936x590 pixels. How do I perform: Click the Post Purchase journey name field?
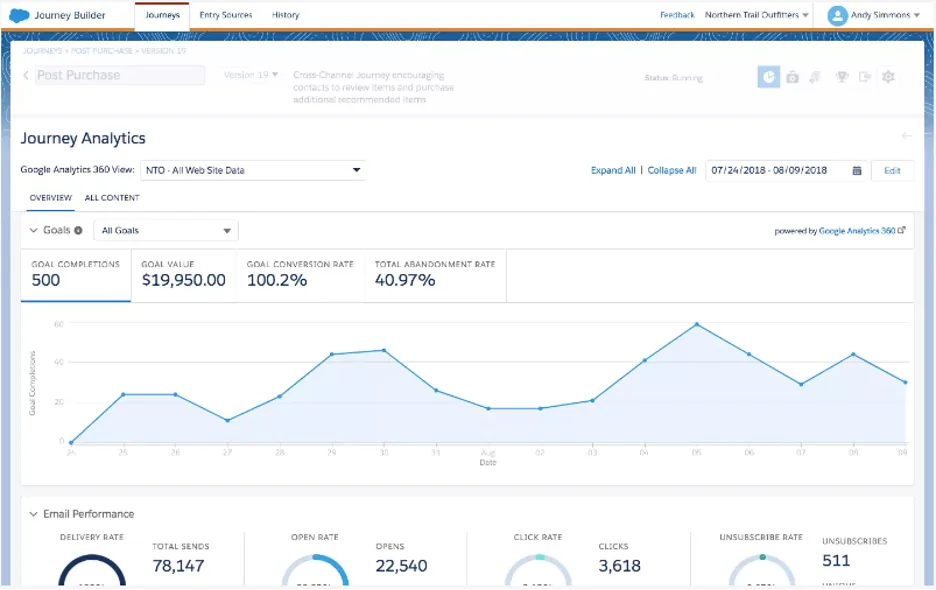pyautogui.click(x=120, y=75)
